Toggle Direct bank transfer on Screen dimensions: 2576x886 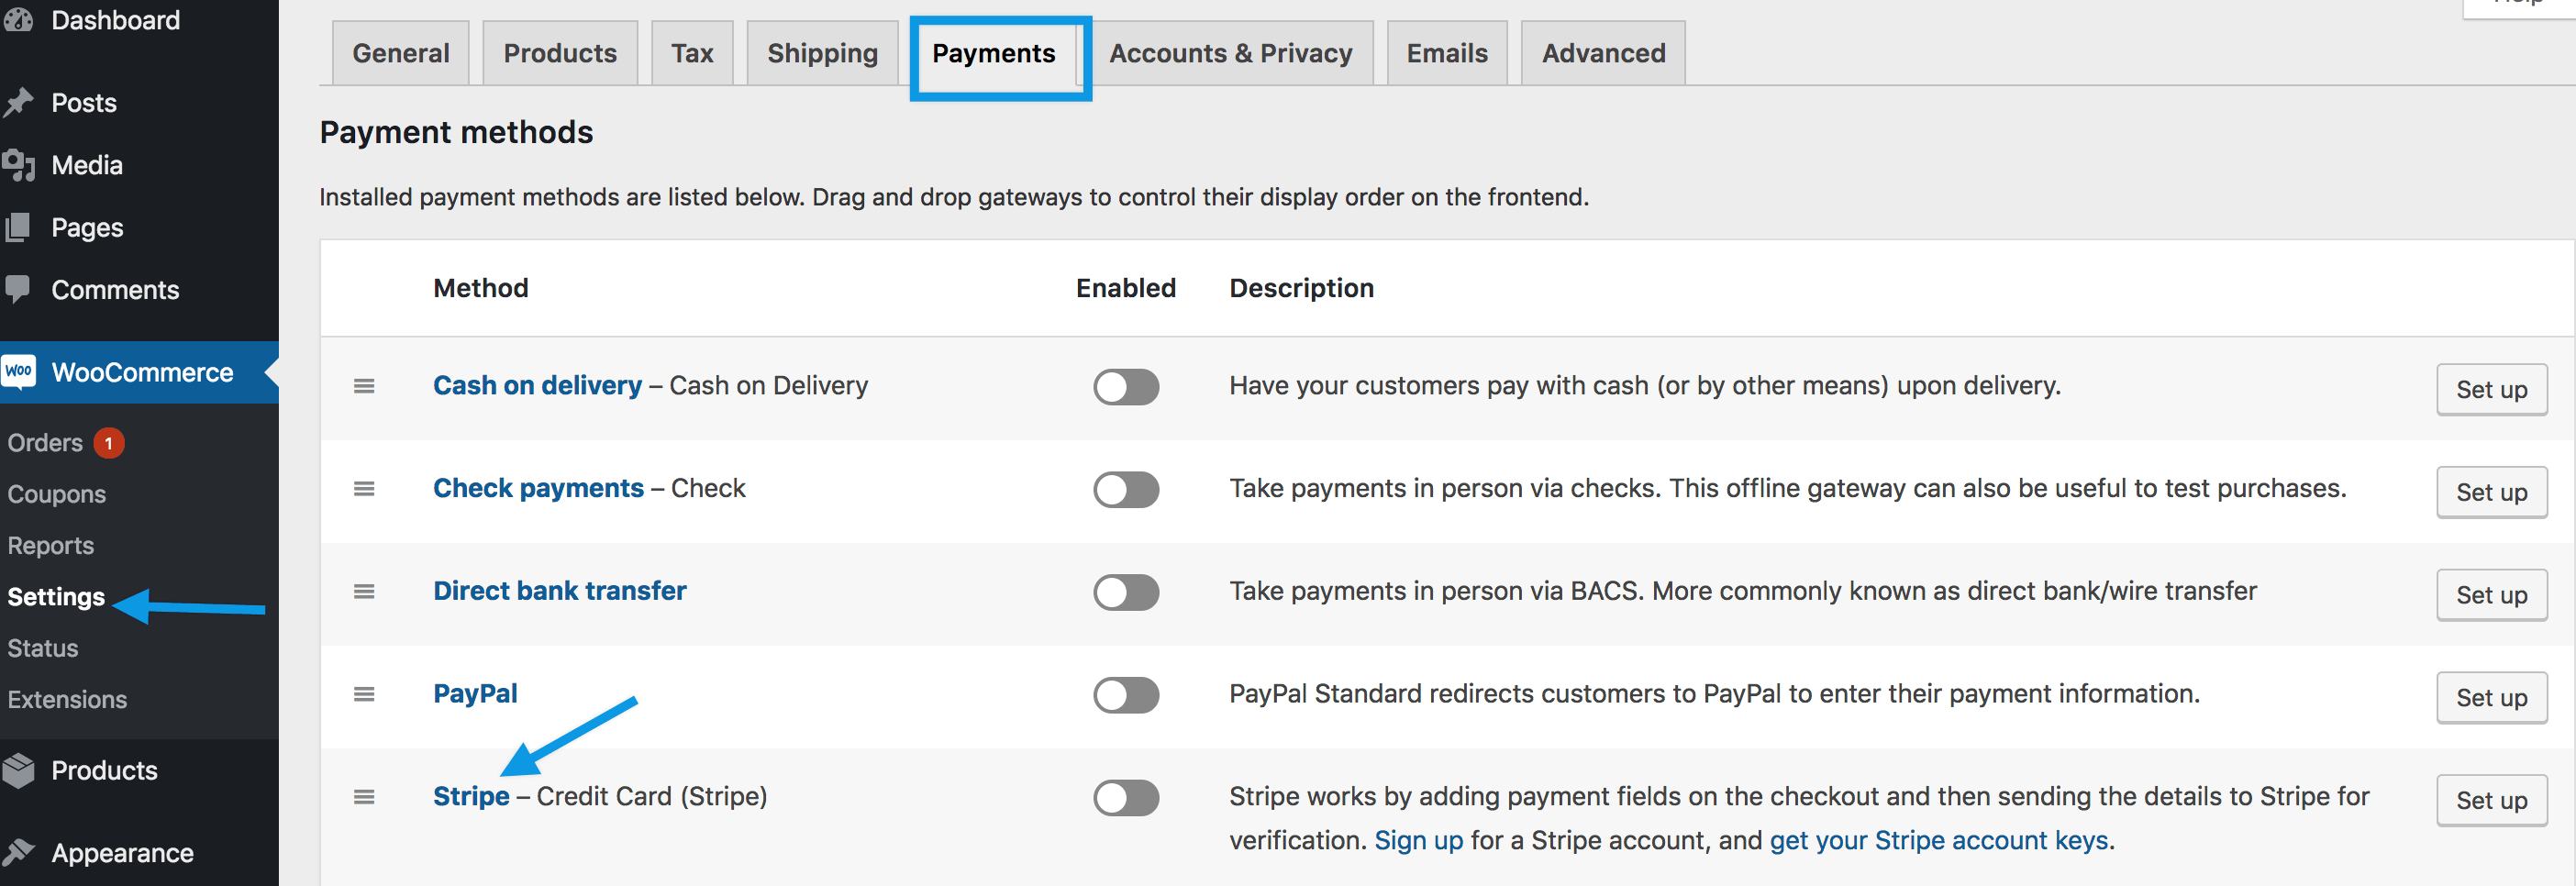(1125, 592)
